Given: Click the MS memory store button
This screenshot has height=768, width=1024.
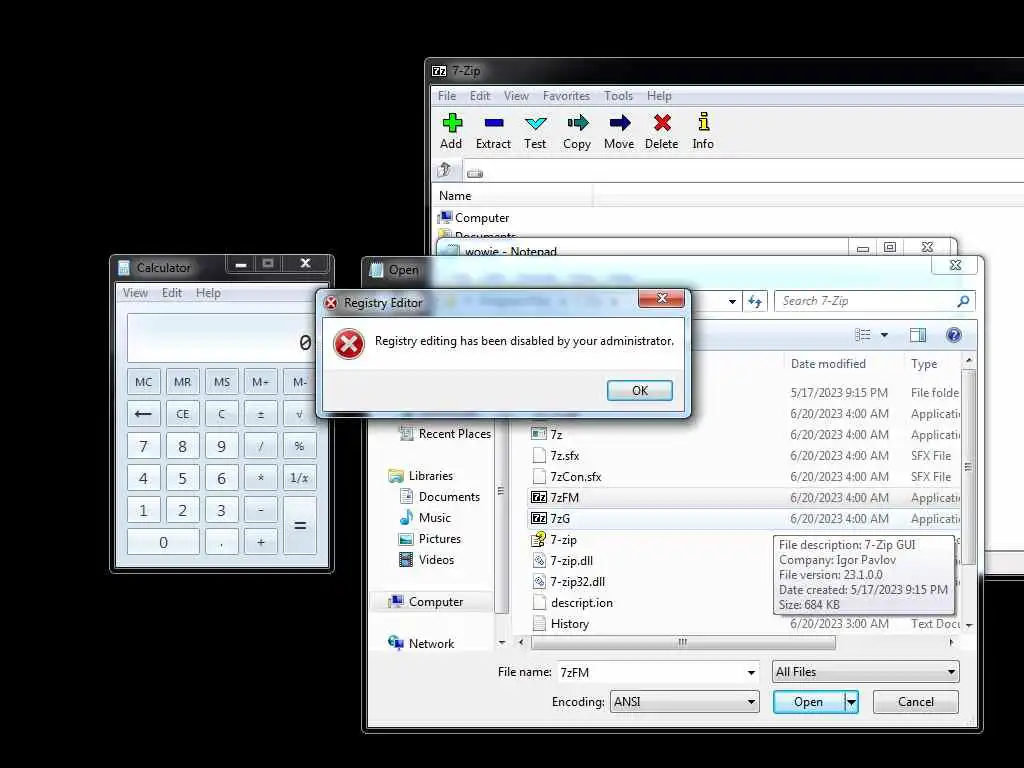Looking at the screenshot, I should 222,382.
